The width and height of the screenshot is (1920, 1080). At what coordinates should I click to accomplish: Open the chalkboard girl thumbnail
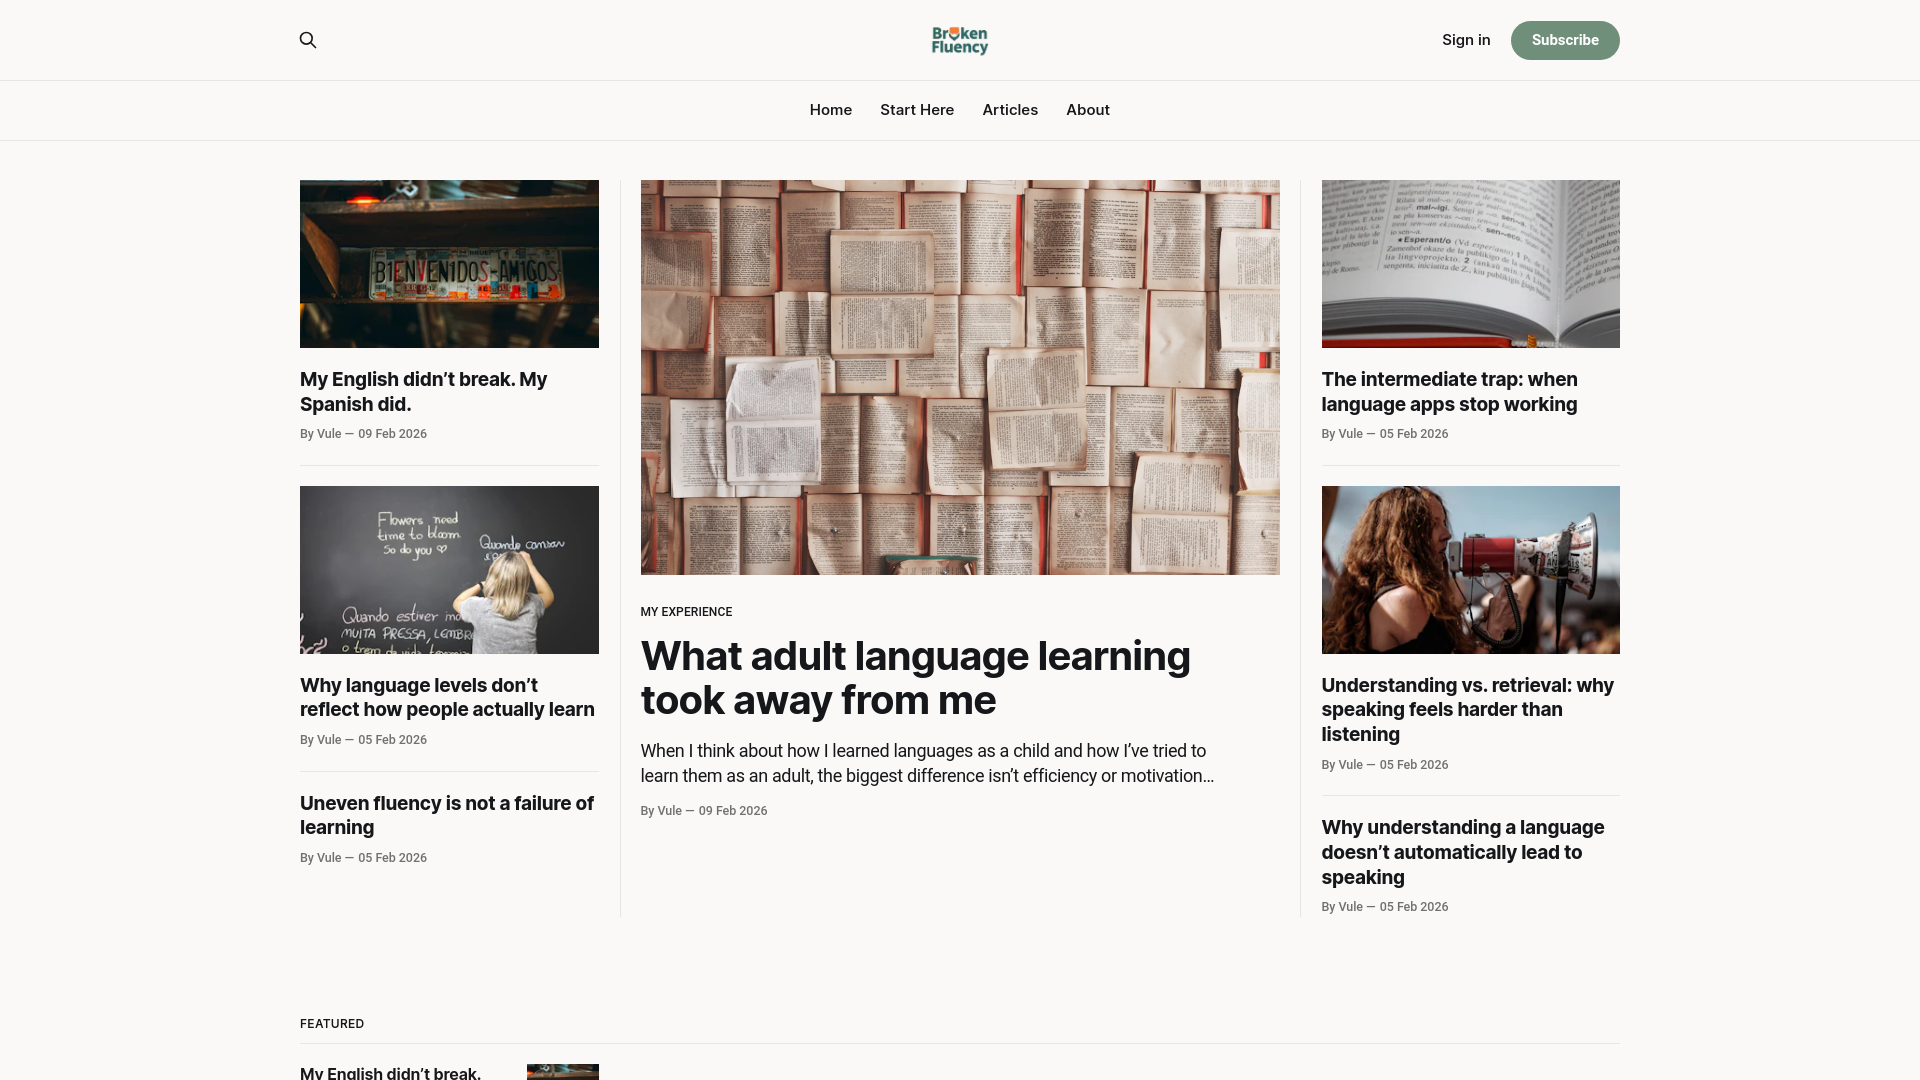449,570
